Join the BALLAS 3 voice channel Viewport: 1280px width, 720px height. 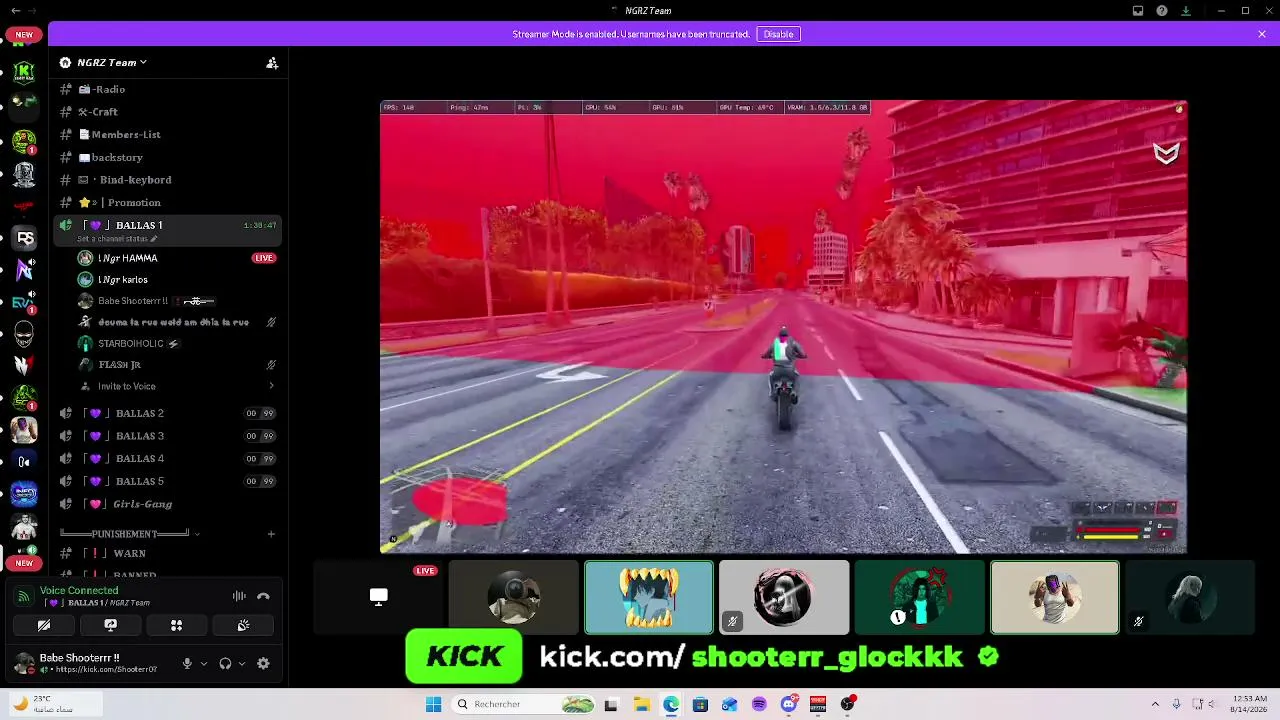[x=167, y=436]
